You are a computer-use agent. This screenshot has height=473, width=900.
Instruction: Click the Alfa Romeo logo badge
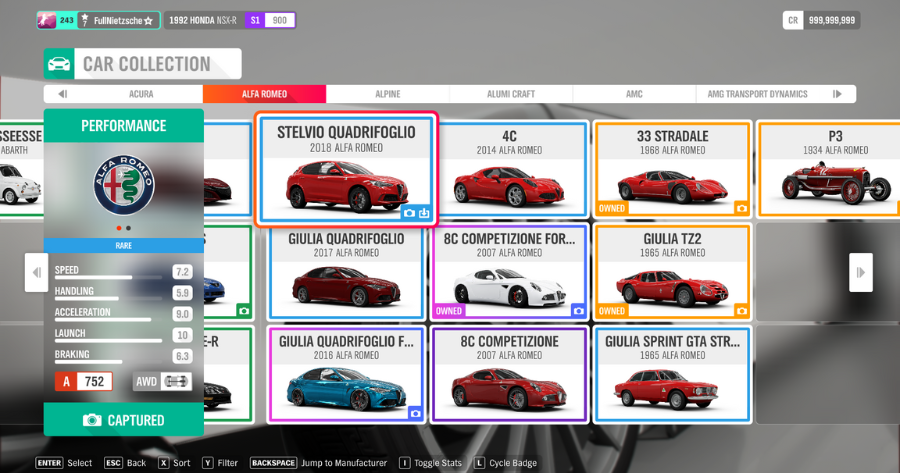(124, 184)
